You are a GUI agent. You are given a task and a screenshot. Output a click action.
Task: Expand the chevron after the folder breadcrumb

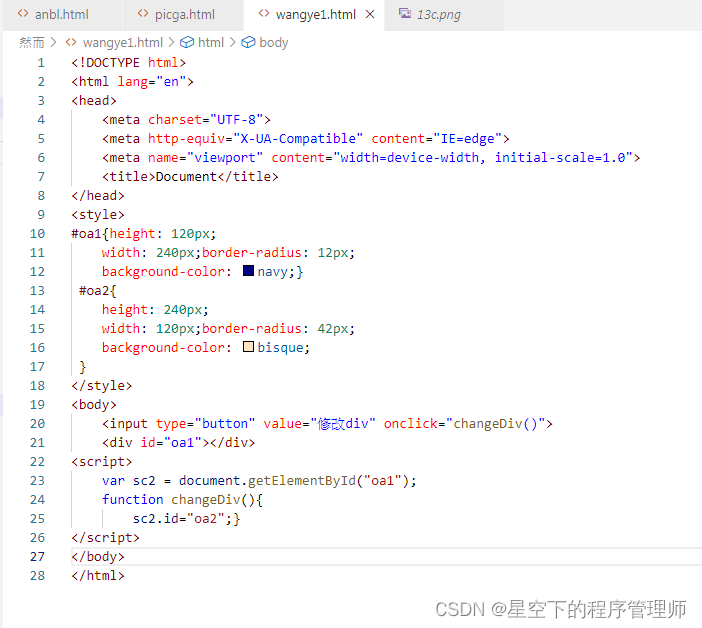coord(54,43)
